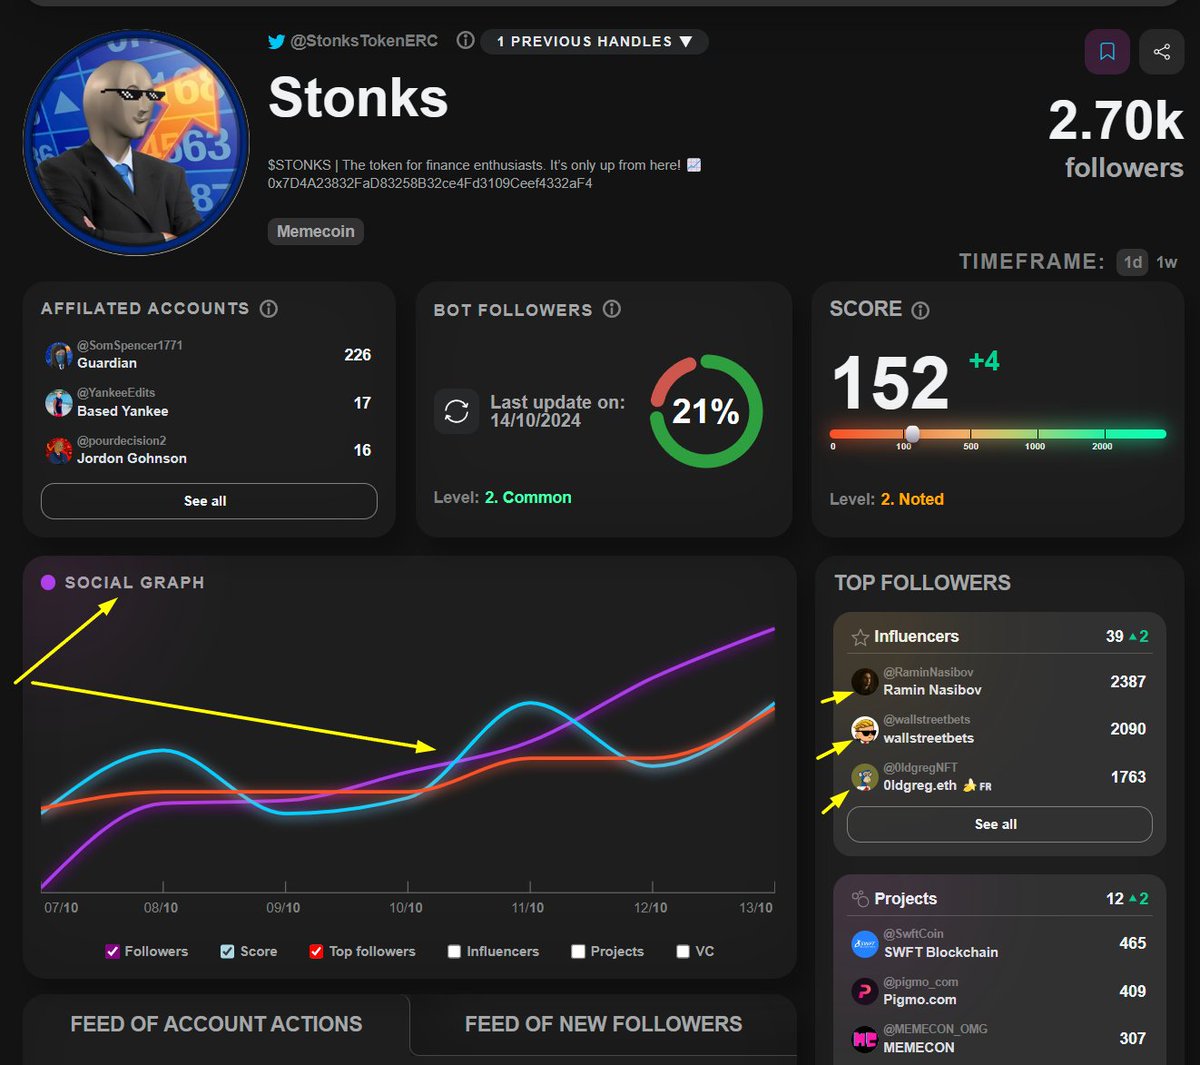The width and height of the screenshot is (1200, 1065).
Task: Click the purple Social Graph dot
Action: pyautogui.click(x=48, y=582)
